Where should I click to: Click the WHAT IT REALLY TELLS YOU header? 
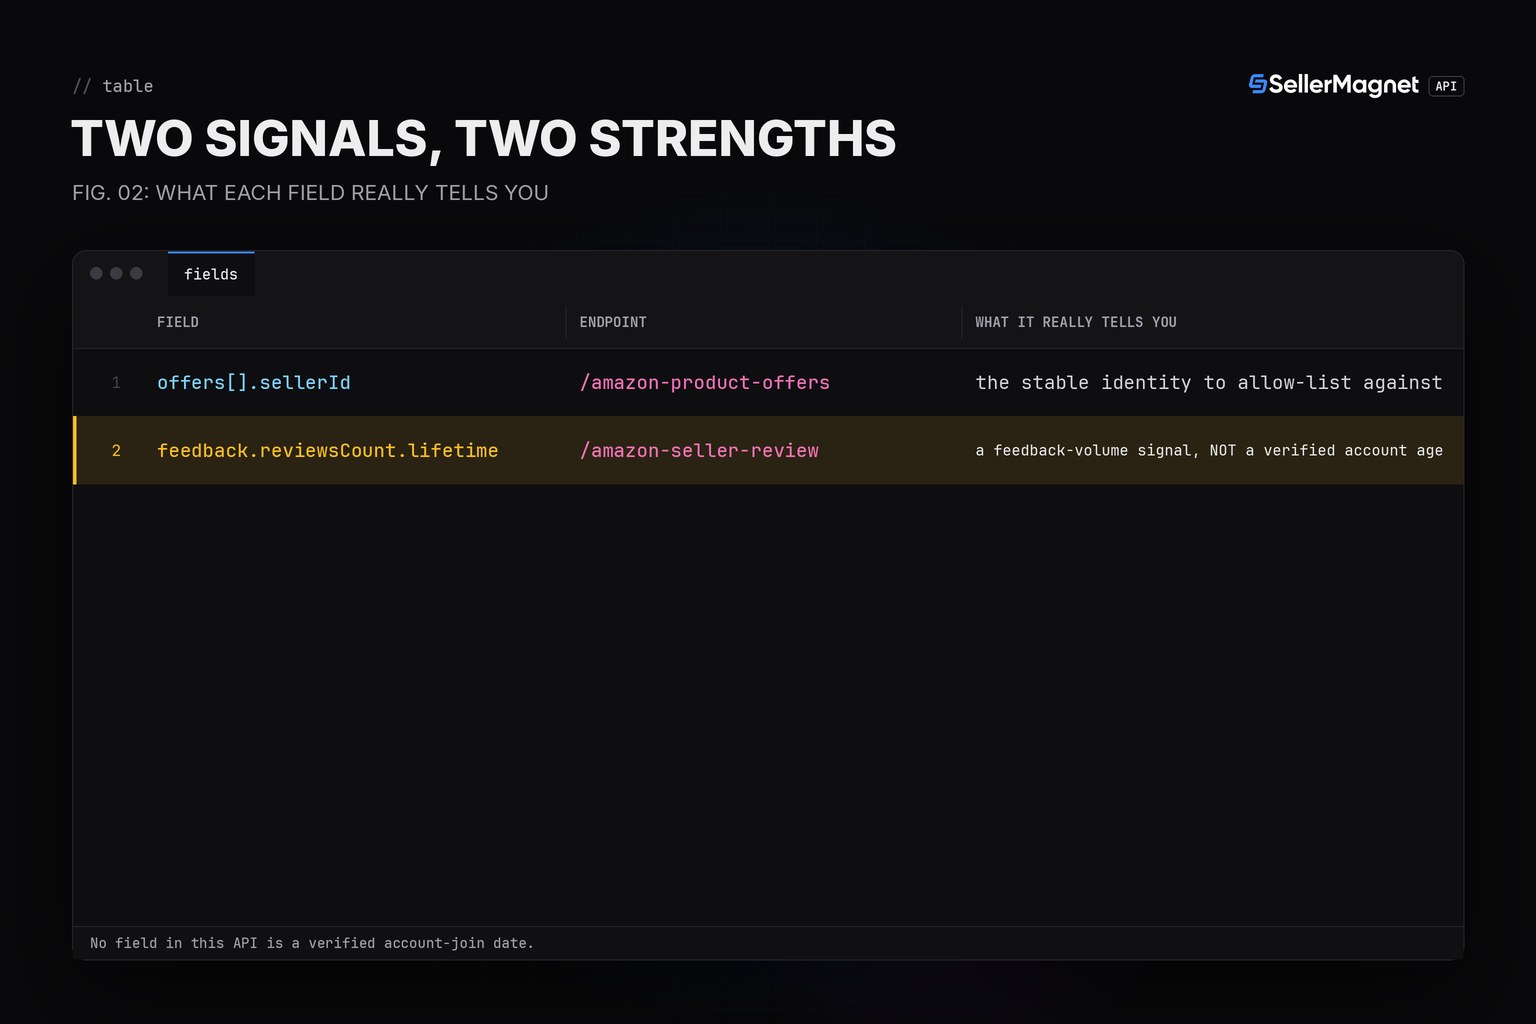[x=1076, y=322]
